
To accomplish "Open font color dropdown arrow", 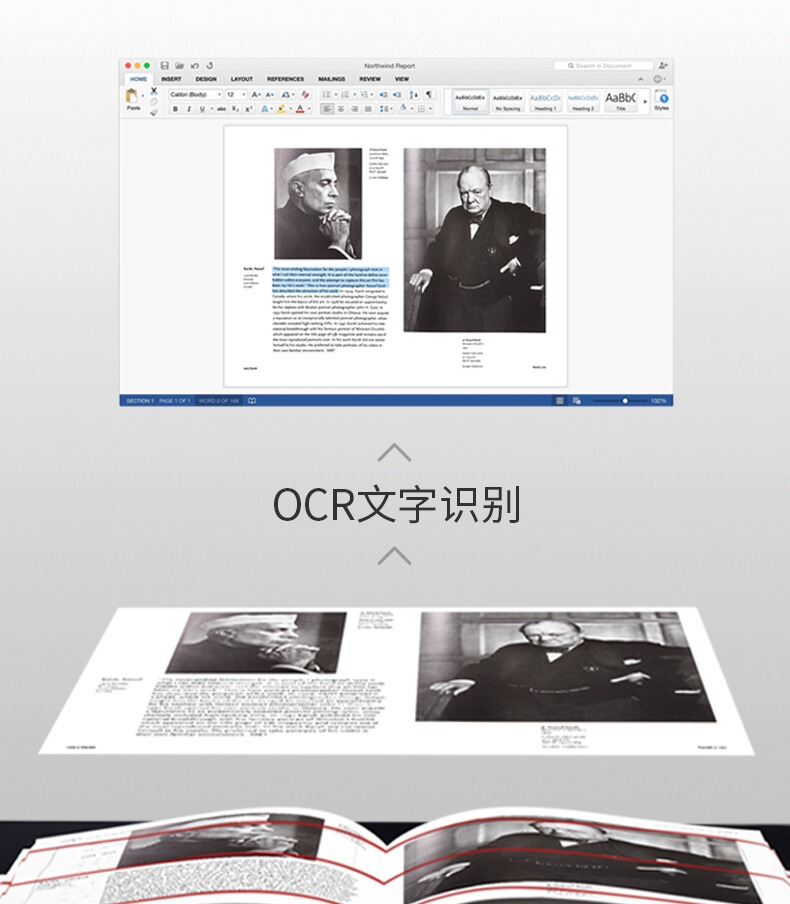I will point(309,109).
